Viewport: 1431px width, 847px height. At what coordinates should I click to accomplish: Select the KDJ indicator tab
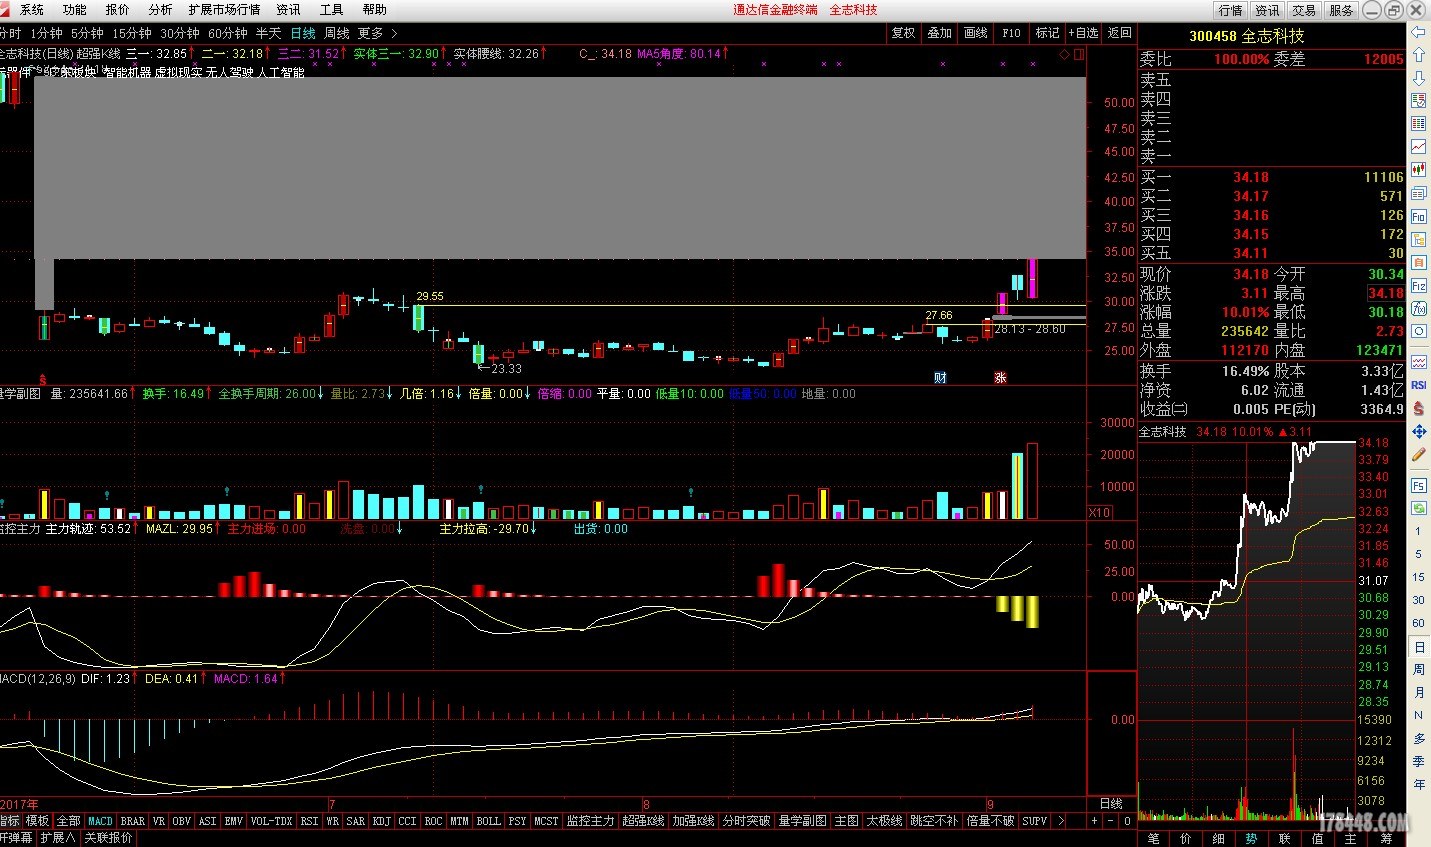(x=382, y=821)
